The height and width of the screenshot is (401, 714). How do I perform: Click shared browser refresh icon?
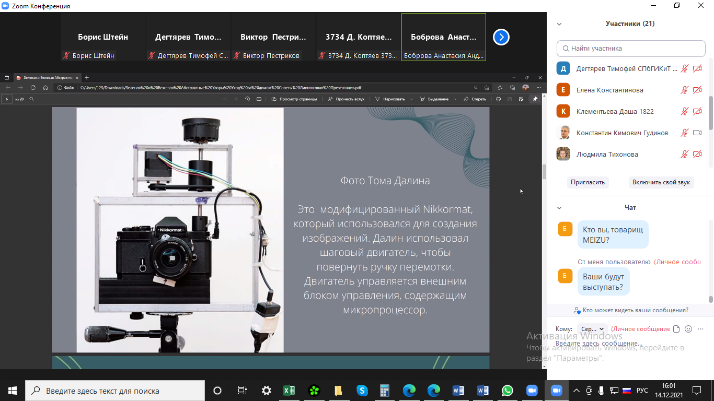[33, 87]
